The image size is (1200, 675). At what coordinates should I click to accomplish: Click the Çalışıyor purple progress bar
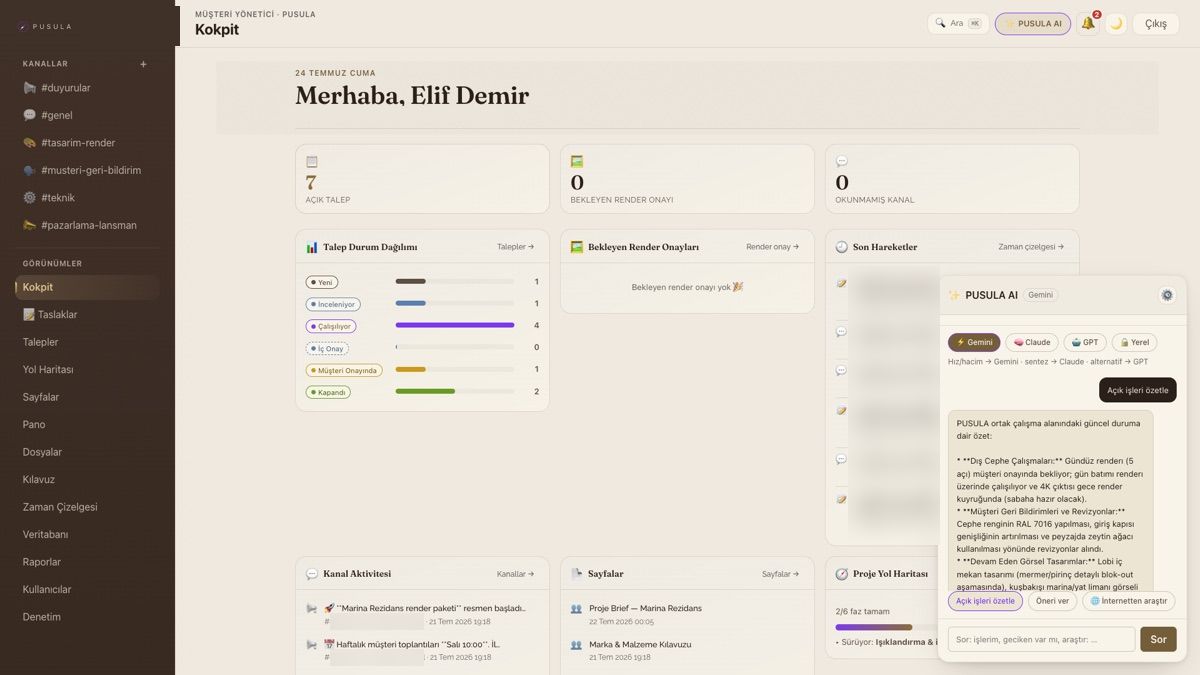point(455,325)
